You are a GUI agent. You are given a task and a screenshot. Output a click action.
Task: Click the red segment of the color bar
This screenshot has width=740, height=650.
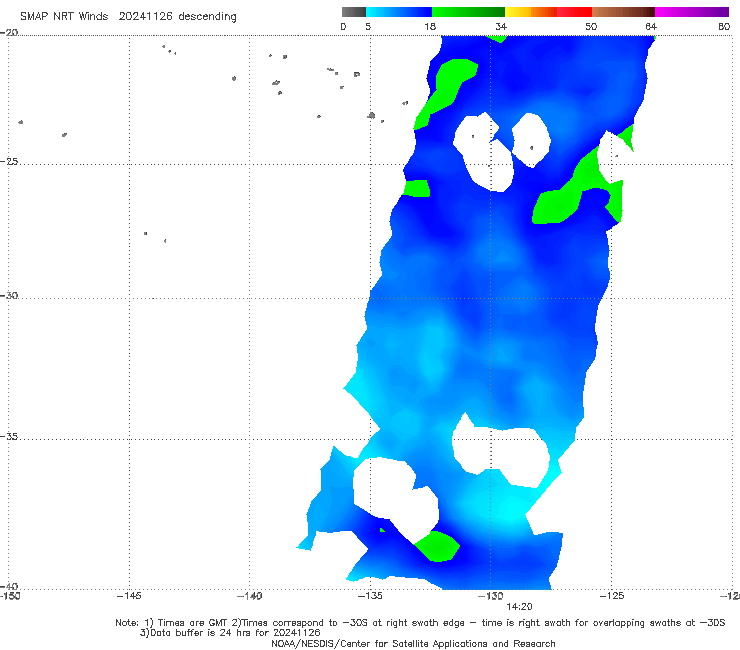click(x=574, y=12)
